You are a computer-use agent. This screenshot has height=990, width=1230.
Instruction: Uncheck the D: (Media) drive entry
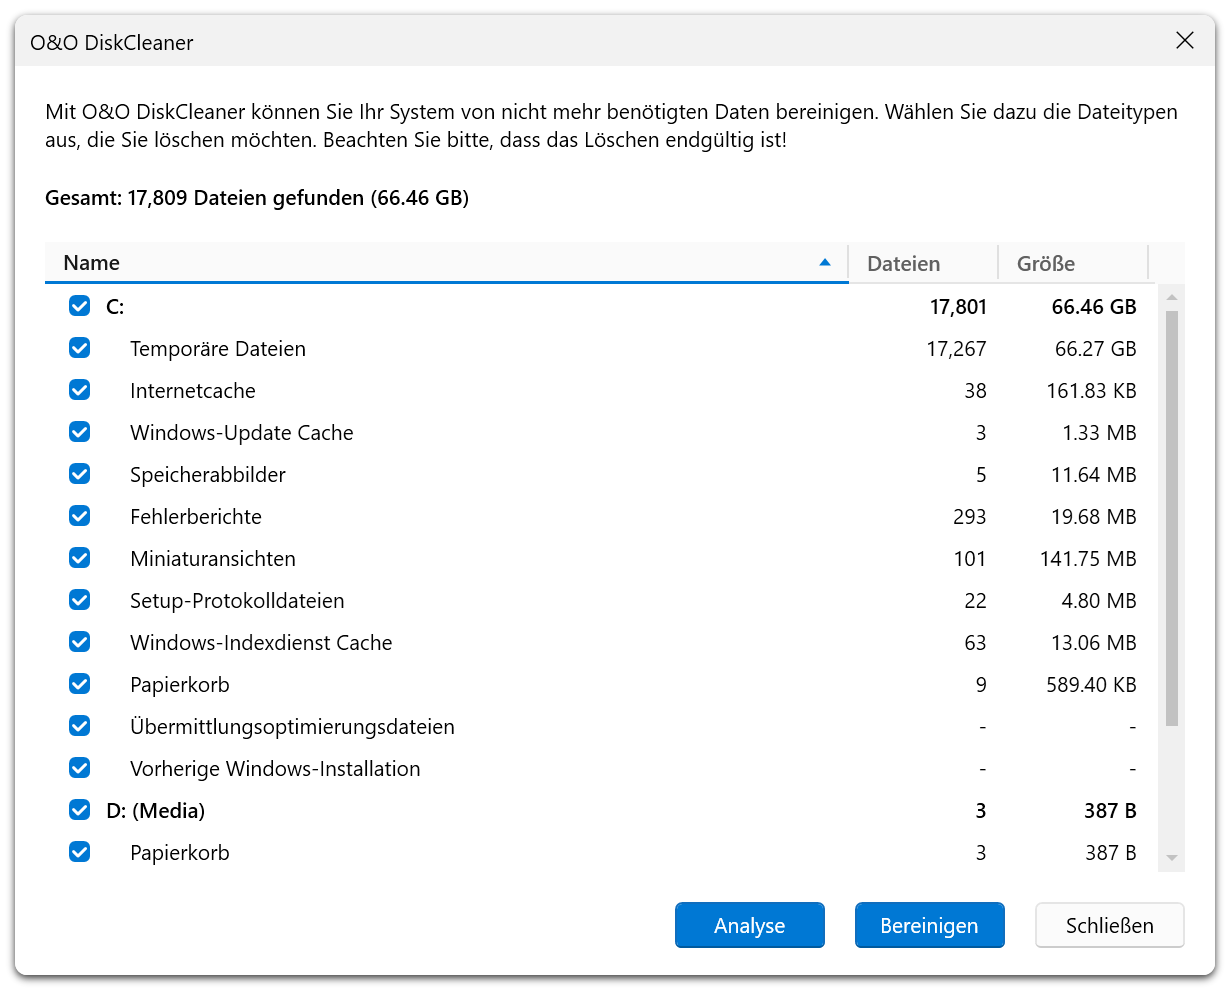pyautogui.click(x=79, y=810)
